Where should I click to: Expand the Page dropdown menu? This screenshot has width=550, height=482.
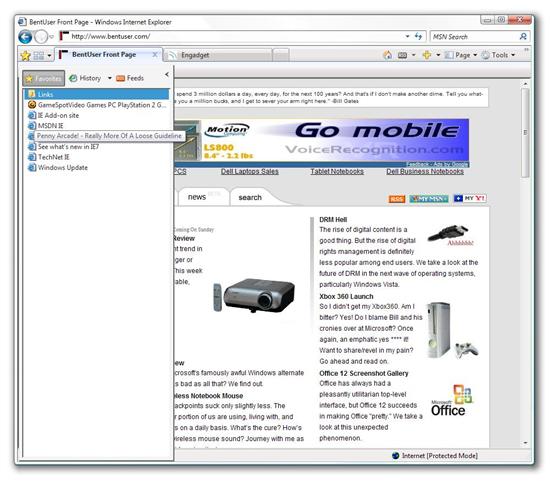pyautogui.click(x=461, y=55)
